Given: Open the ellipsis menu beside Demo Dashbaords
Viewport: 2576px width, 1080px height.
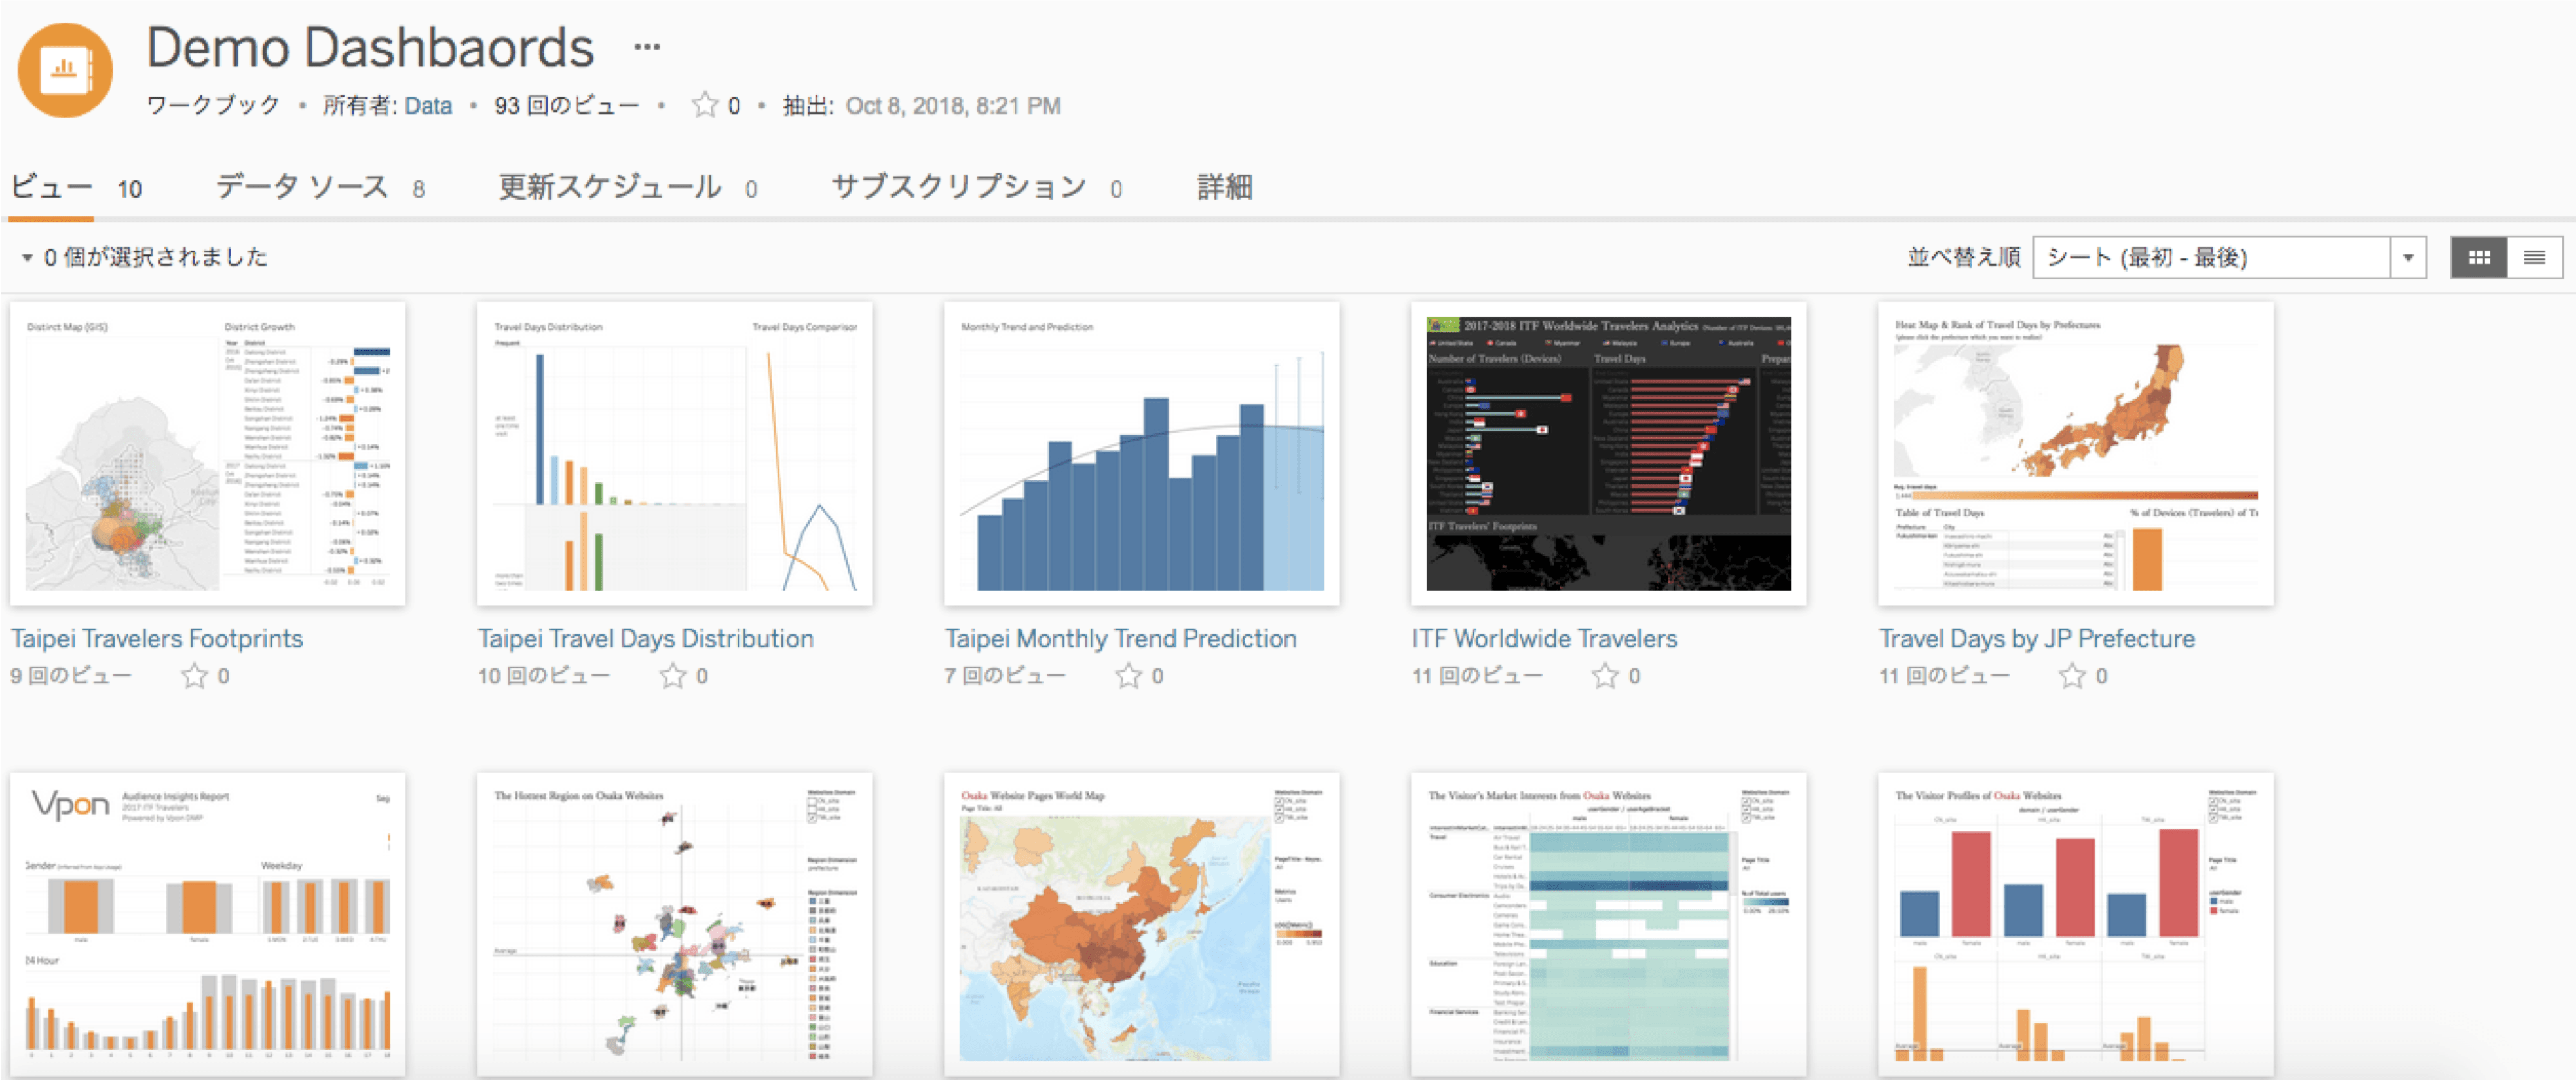Looking at the screenshot, I should point(647,47).
